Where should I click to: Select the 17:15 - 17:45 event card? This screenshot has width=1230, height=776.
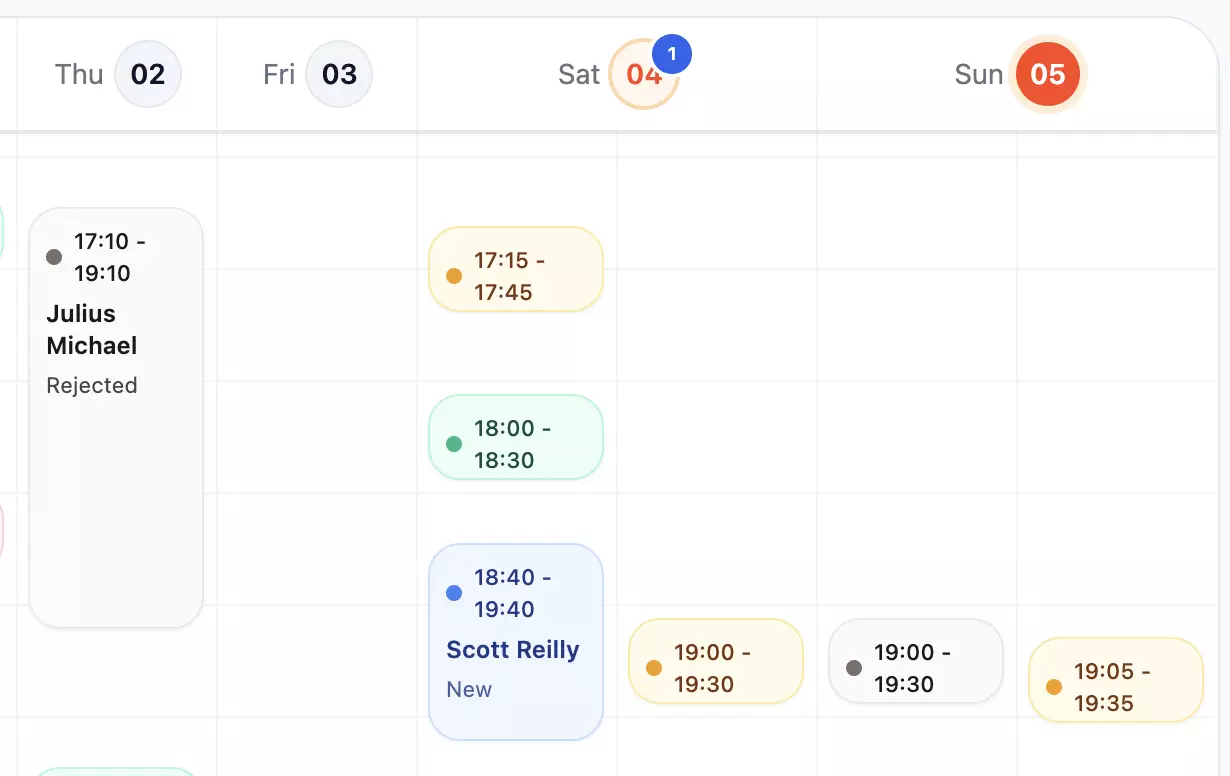click(x=516, y=269)
